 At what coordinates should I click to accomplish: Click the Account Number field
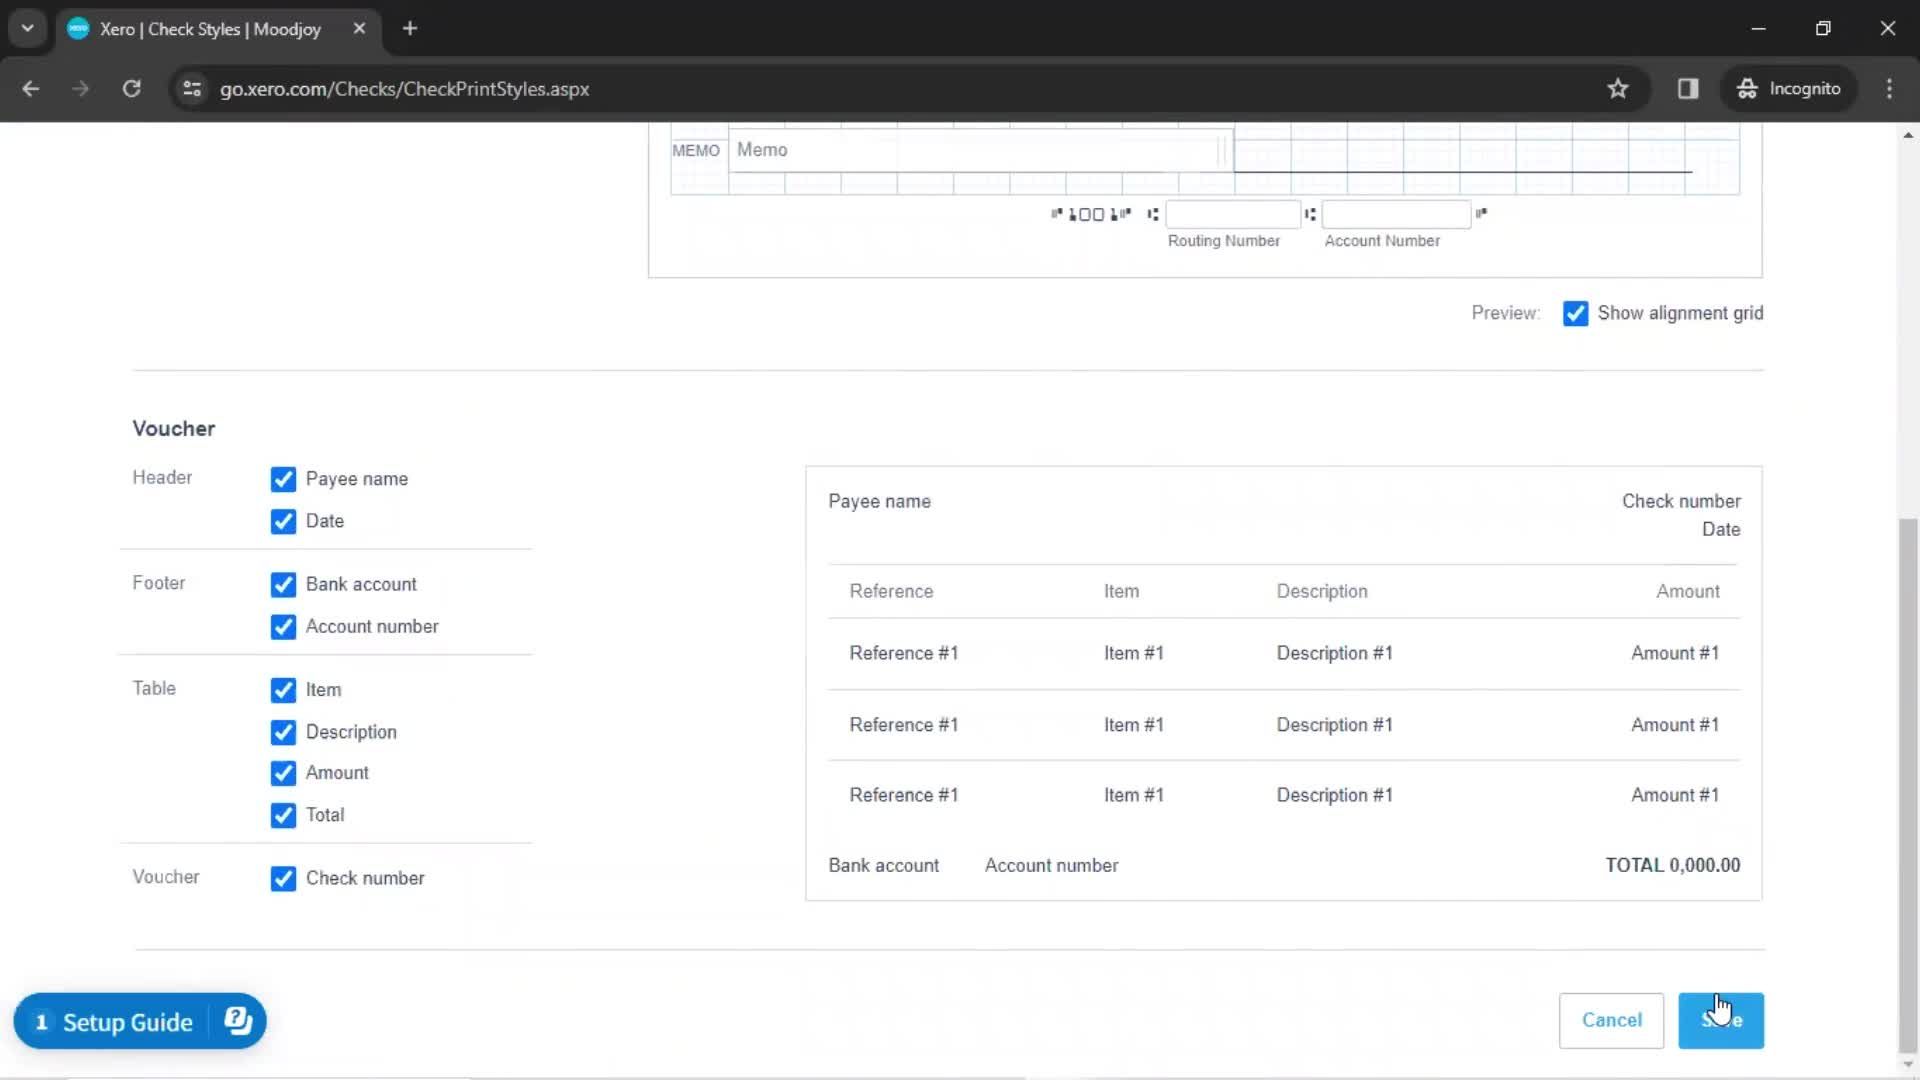1396,214
